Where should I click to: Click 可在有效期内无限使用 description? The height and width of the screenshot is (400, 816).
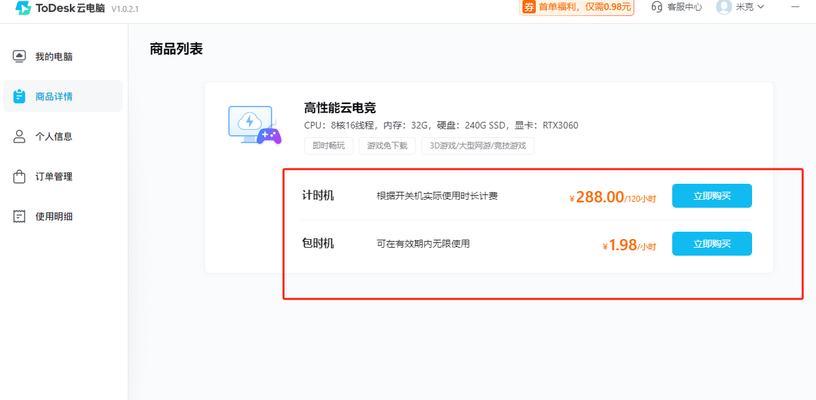tap(423, 243)
